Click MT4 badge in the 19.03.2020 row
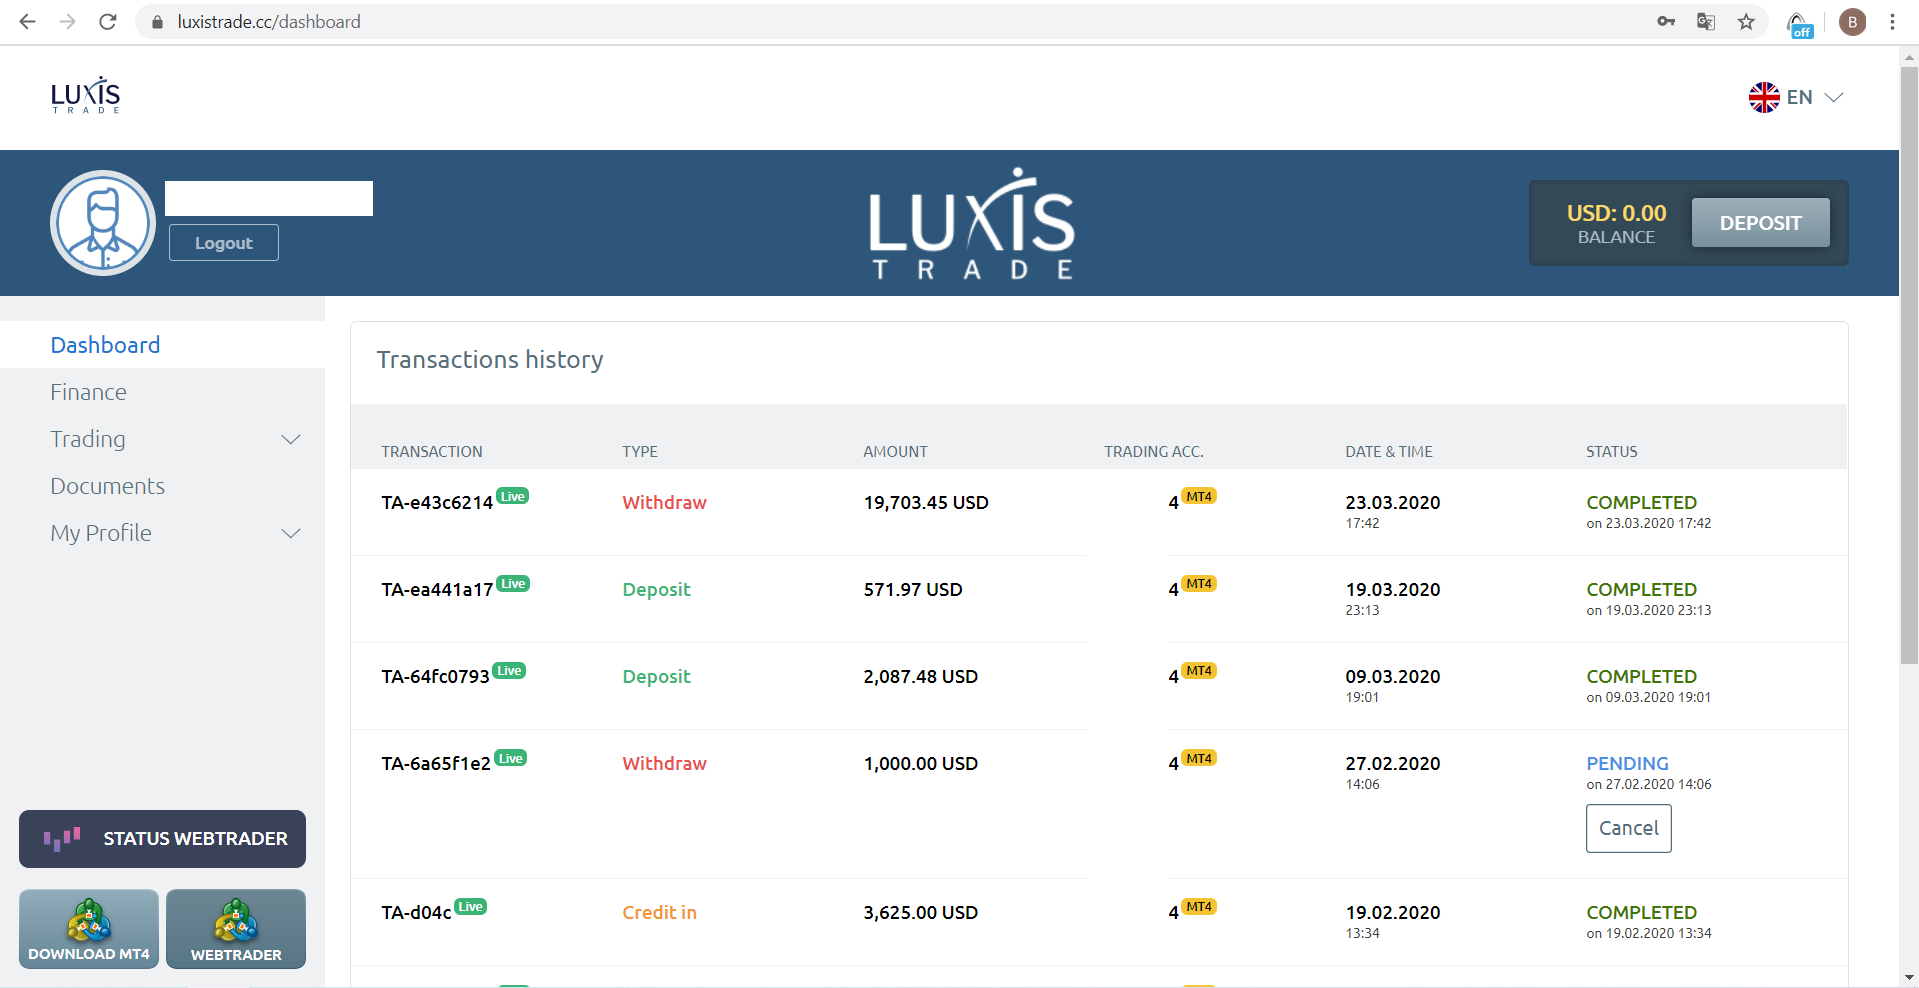Screen dimensions: 1919x988 [1199, 584]
